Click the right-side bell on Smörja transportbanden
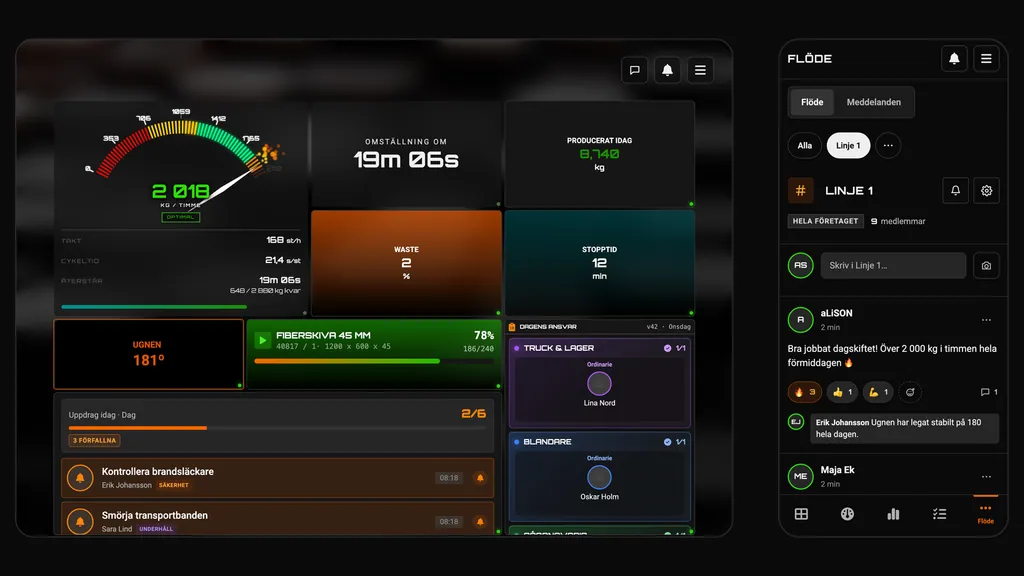The height and width of the screenshot is (576, 1024). 480,522
